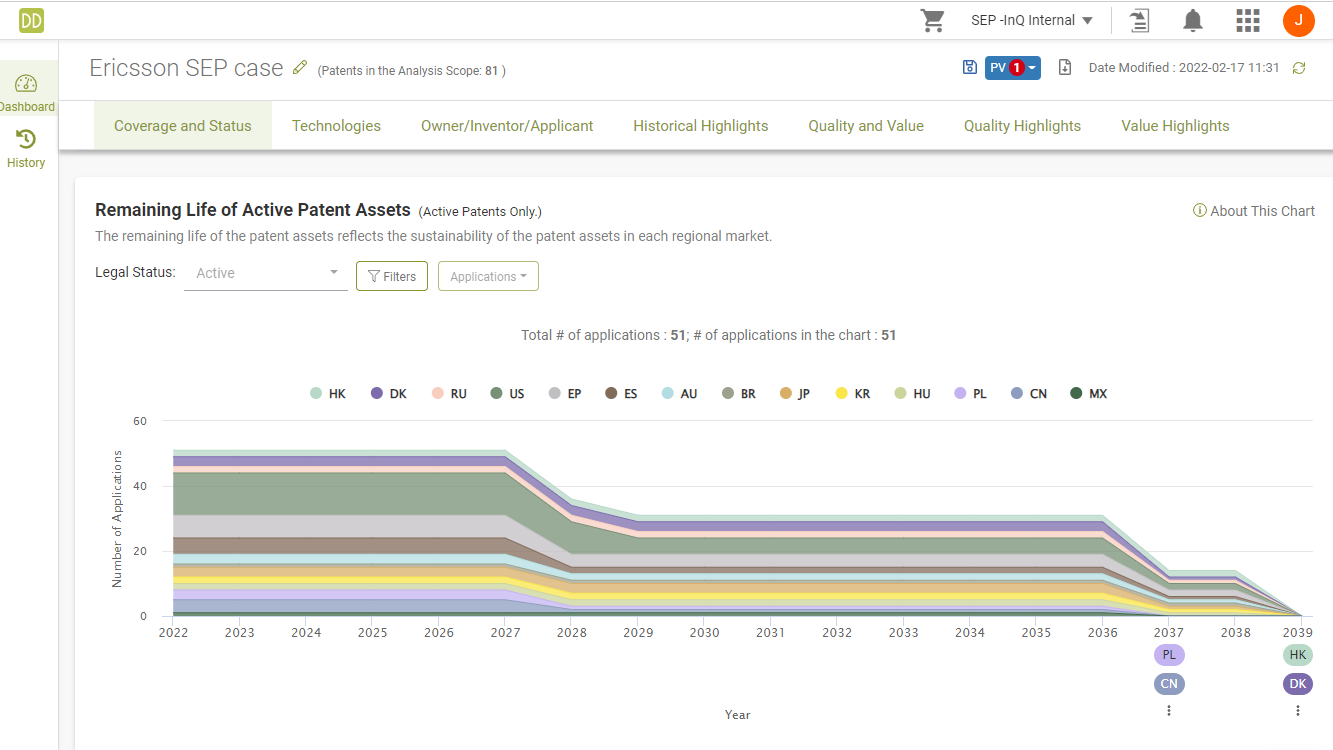Open Historical Highlights tab
This screenshot has width=1333, height=750.
click(701, 126)
